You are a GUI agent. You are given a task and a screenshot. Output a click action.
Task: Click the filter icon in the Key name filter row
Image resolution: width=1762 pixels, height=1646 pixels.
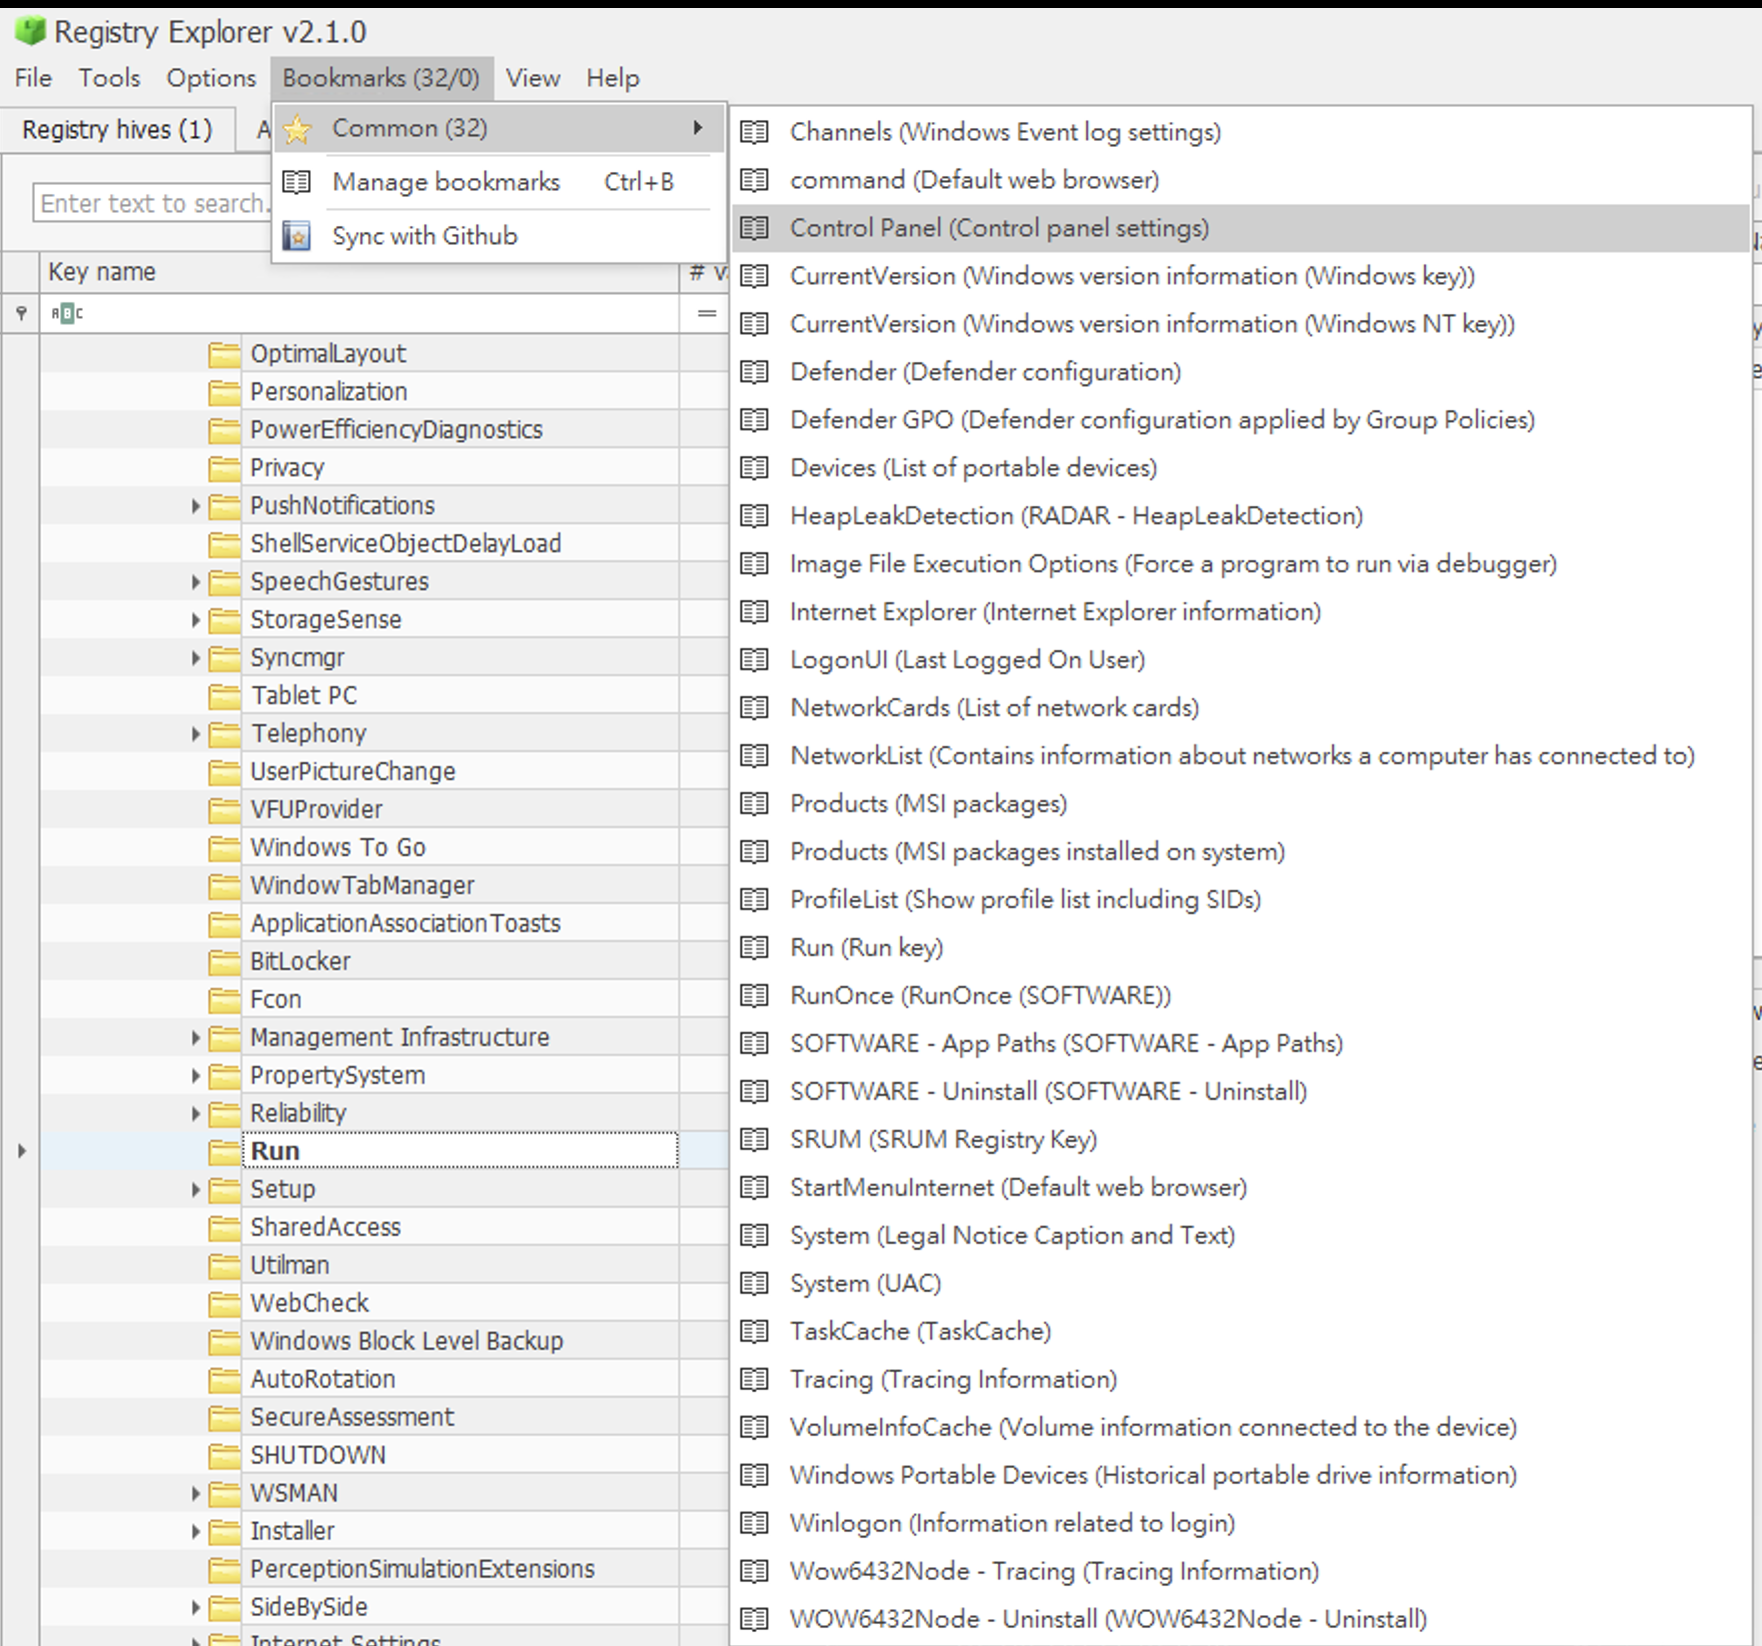coord(21,313)
